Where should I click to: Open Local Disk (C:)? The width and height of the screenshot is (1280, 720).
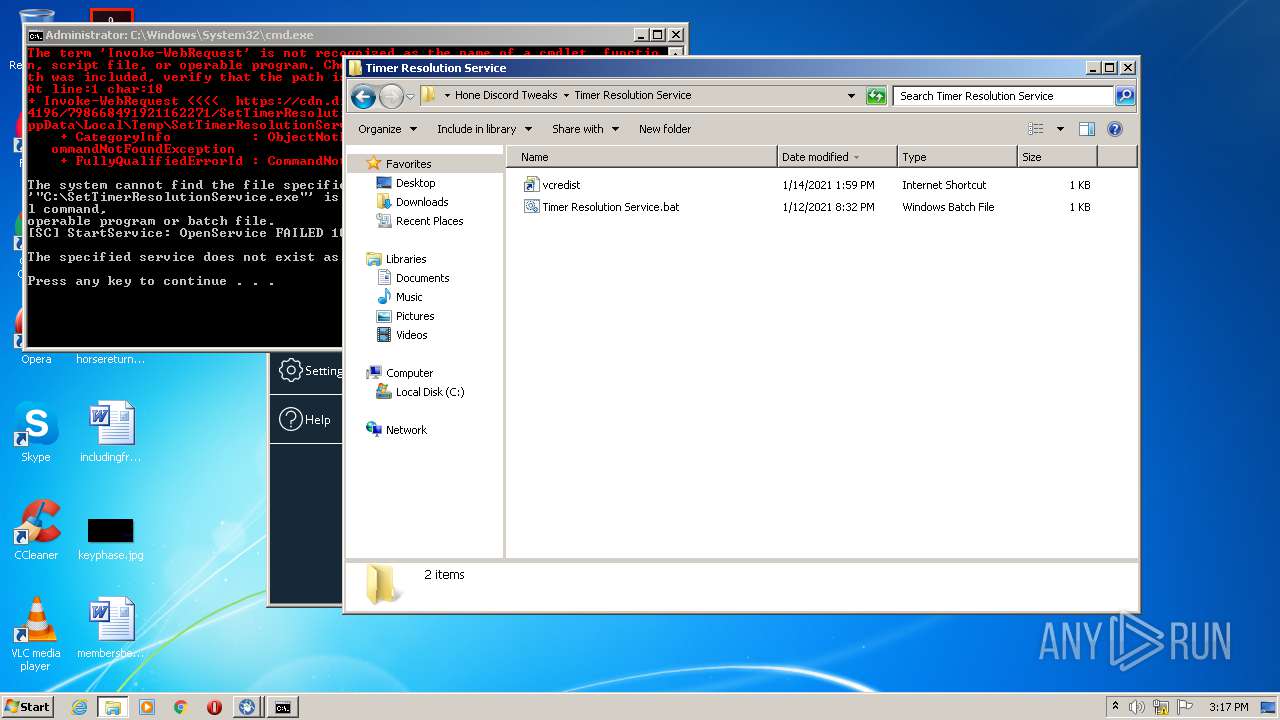coord(430,392)
